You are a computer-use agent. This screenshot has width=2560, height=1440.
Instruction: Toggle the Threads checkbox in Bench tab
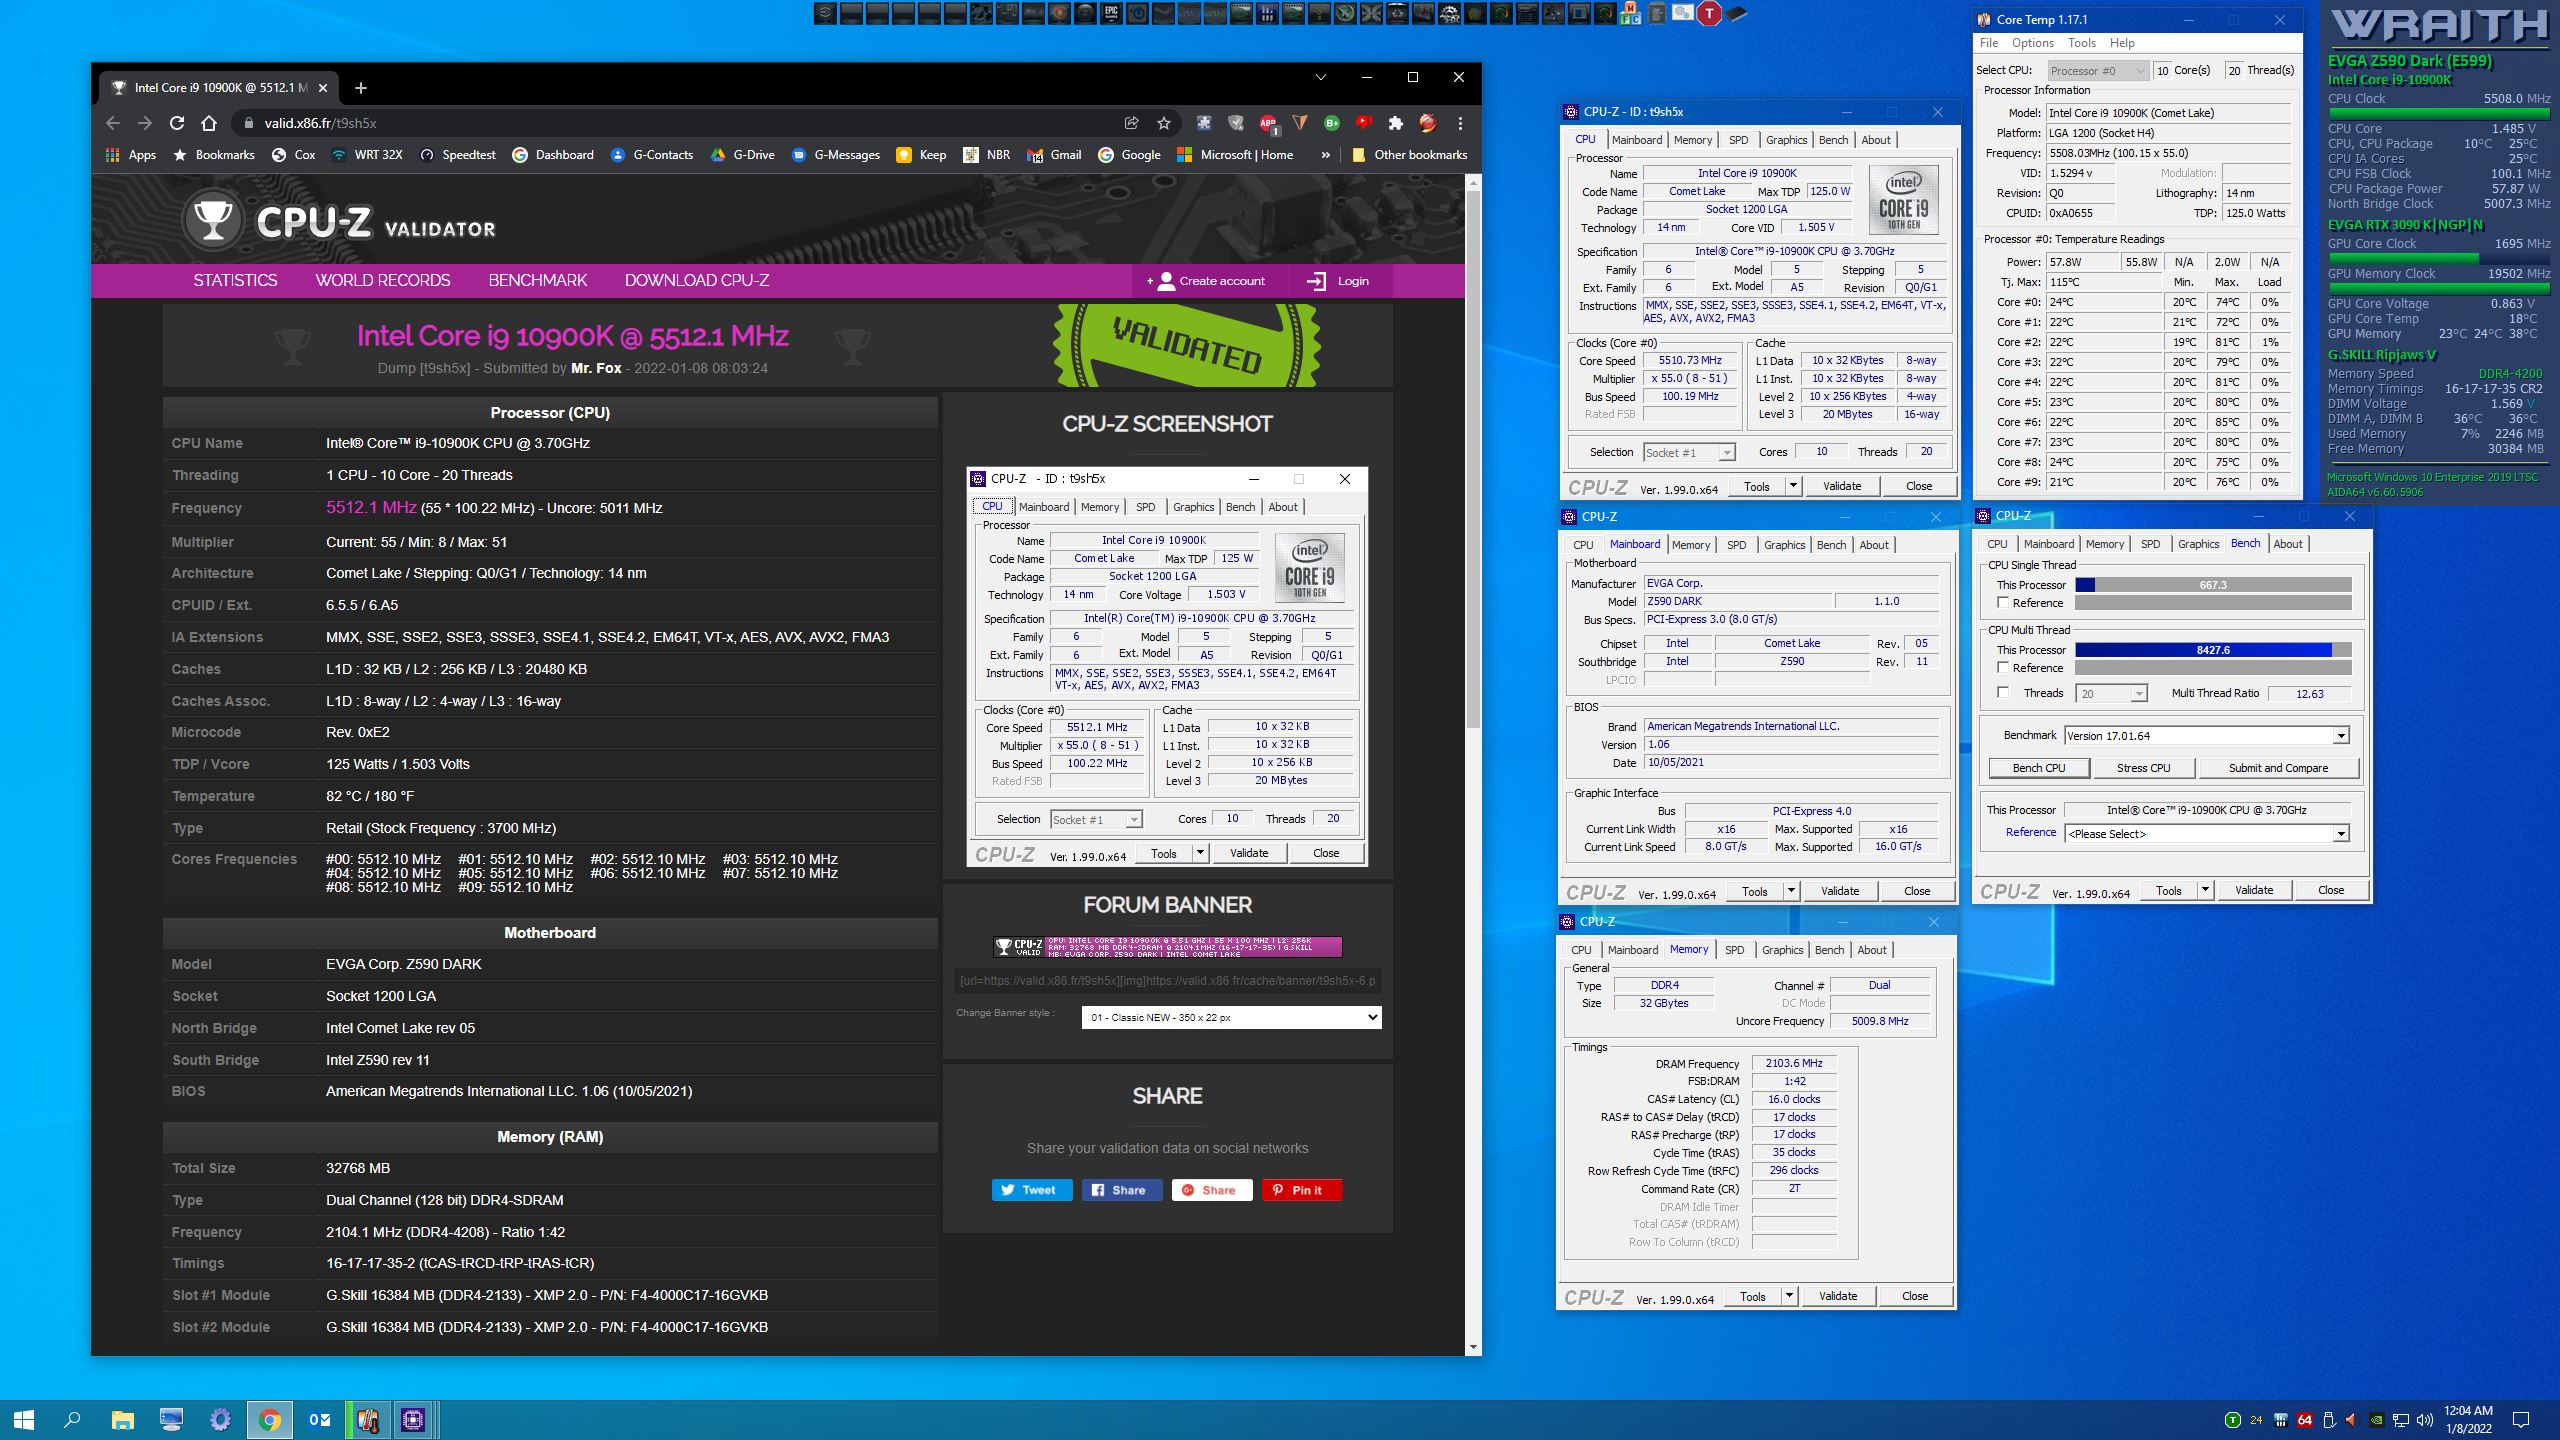[x=2003, y=693]
